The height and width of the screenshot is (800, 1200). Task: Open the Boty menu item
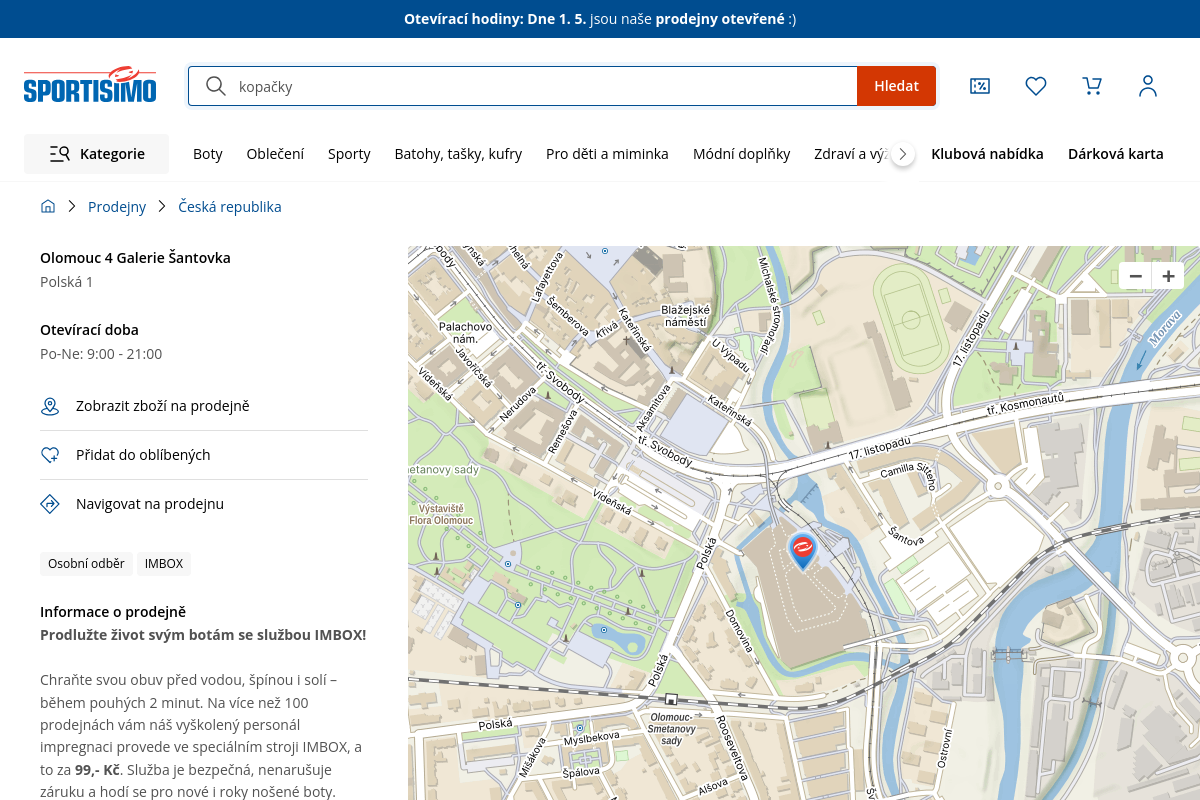208,154
